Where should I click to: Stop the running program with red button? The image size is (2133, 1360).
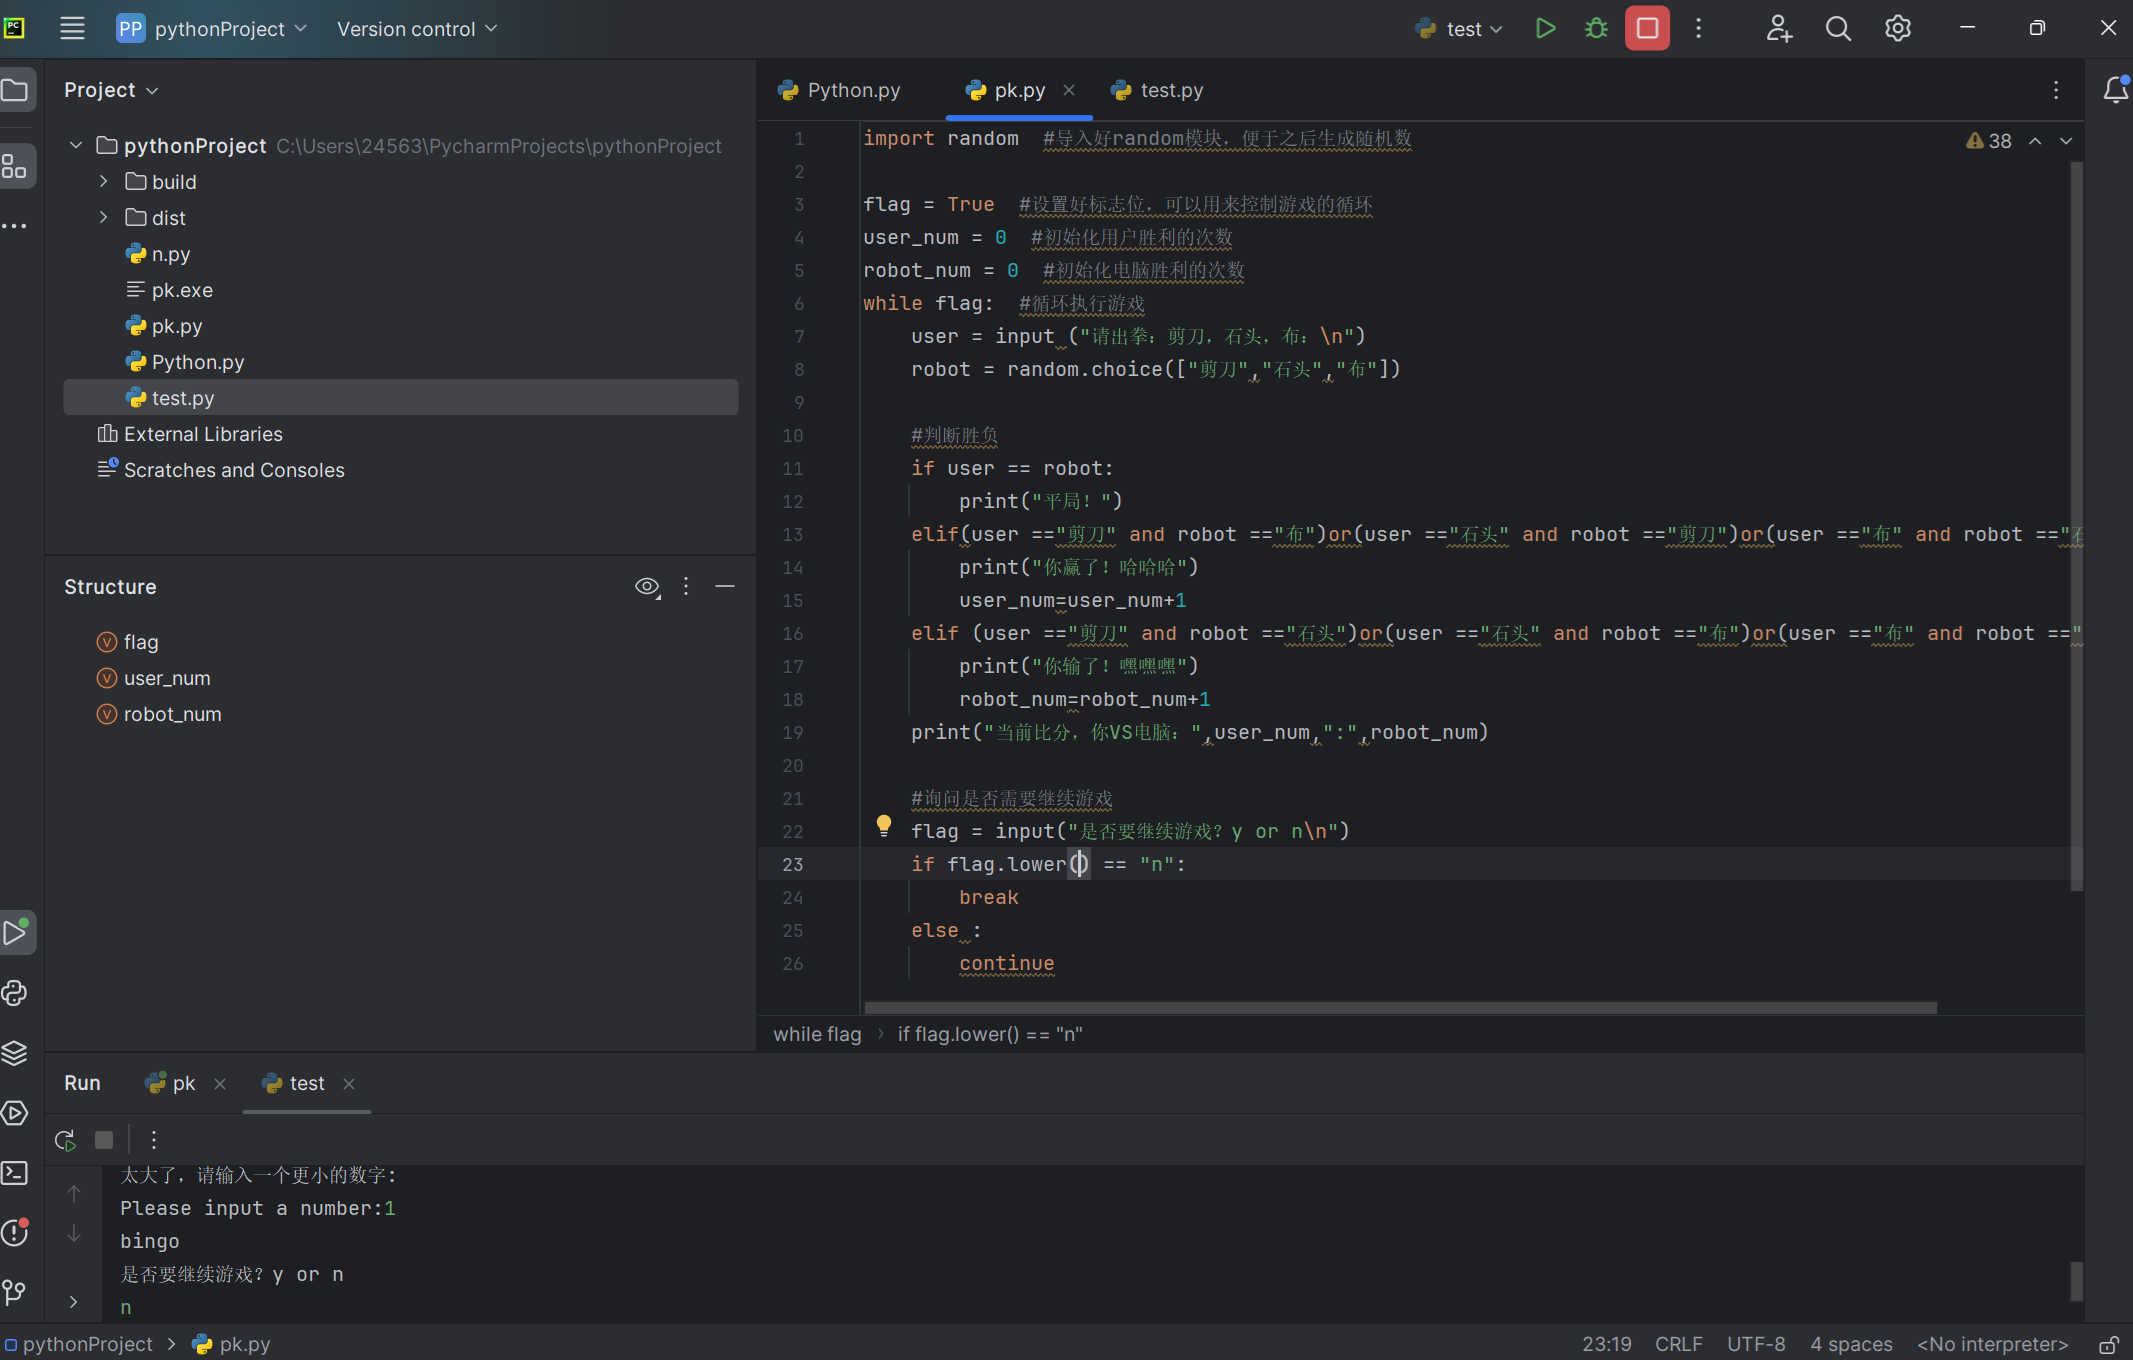coord(1647,29)
